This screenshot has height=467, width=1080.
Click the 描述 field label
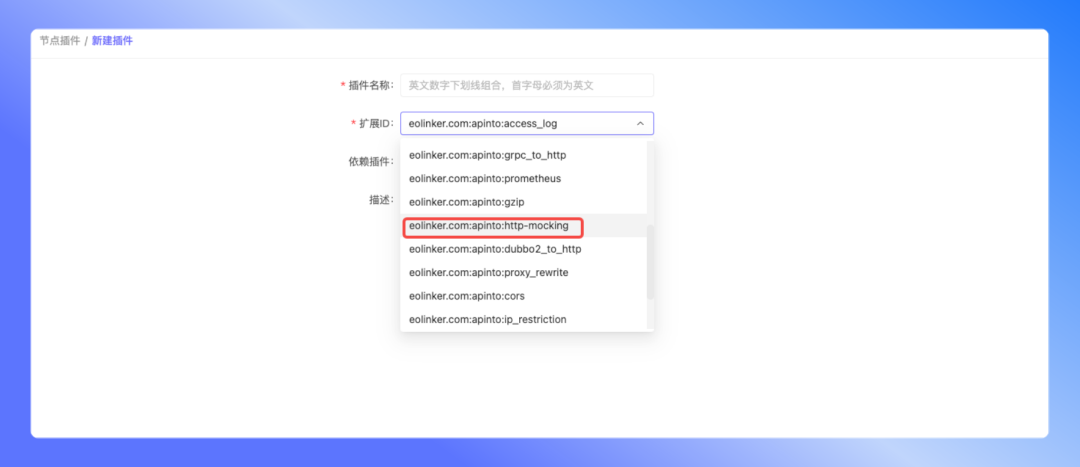(381, 200)
